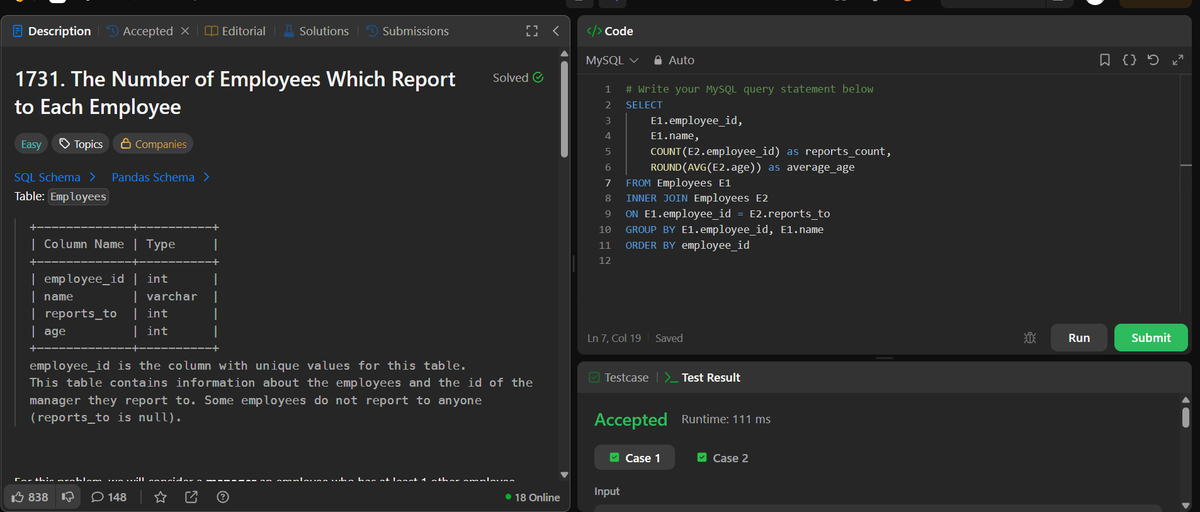1200x512 pixels.
Task: Expand the SQL Schema section
Action: pos(55,177)
